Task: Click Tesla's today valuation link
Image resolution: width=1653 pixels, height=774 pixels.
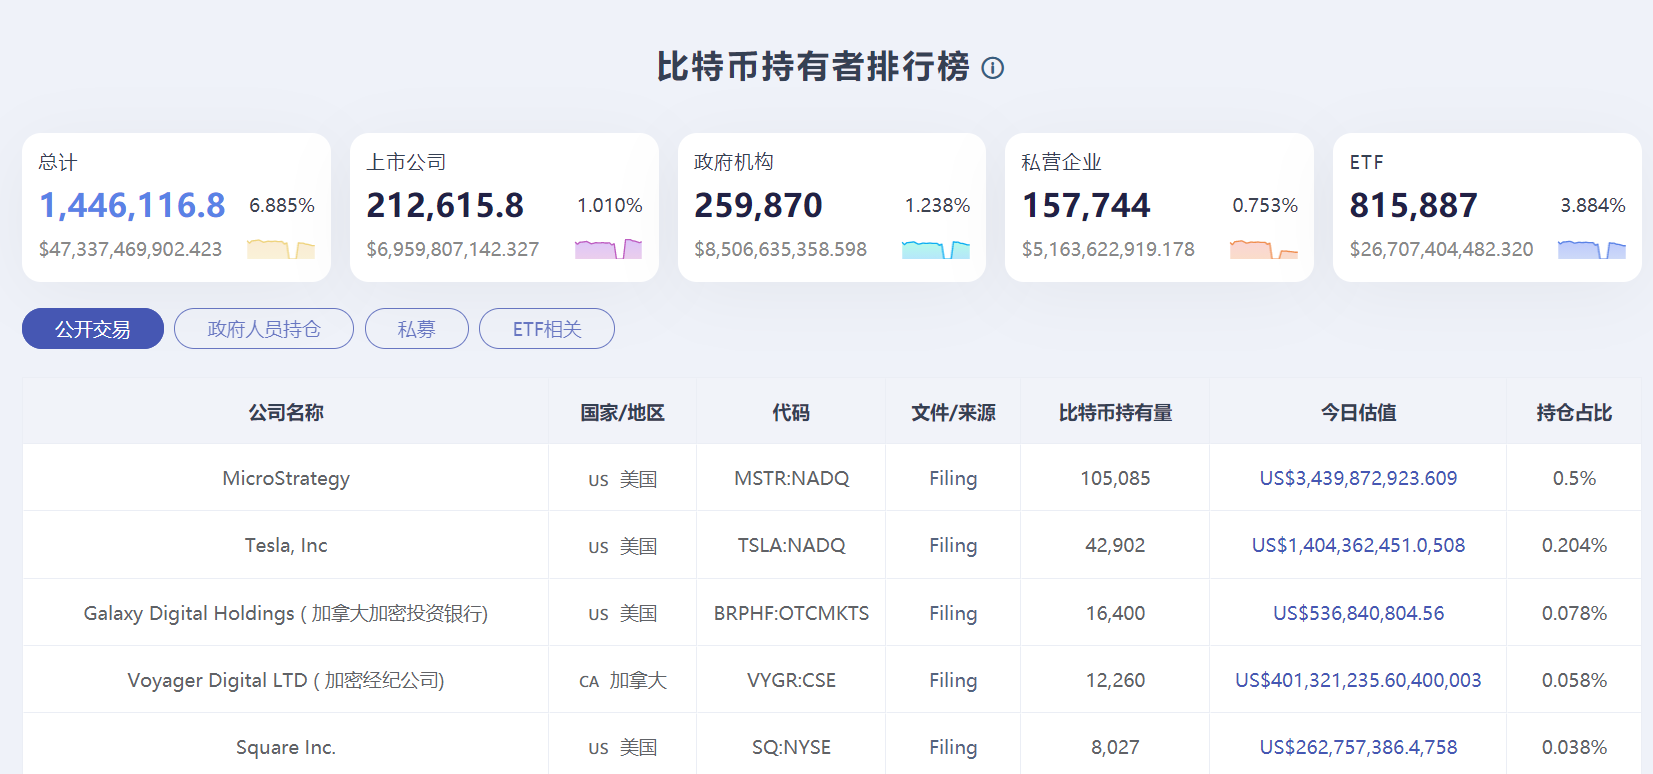Action: [1358, 545]
